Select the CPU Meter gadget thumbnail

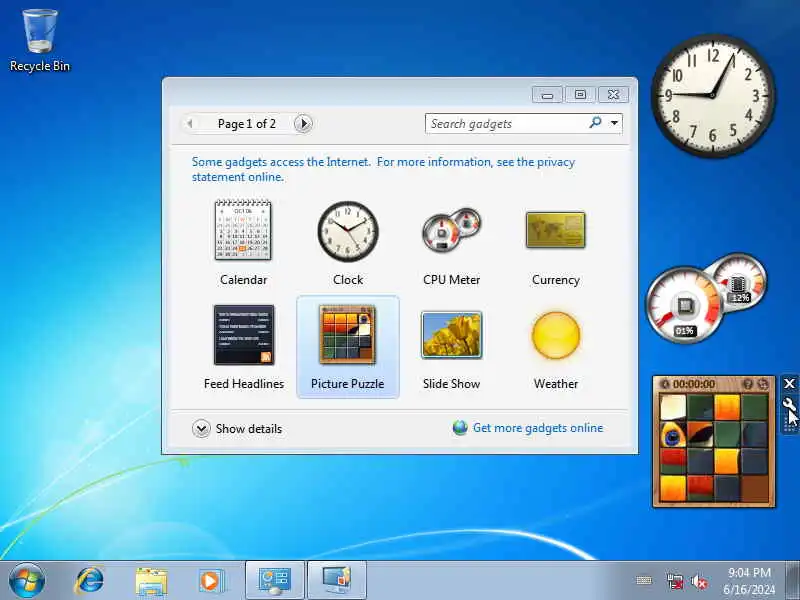click(x=452, y=230)
